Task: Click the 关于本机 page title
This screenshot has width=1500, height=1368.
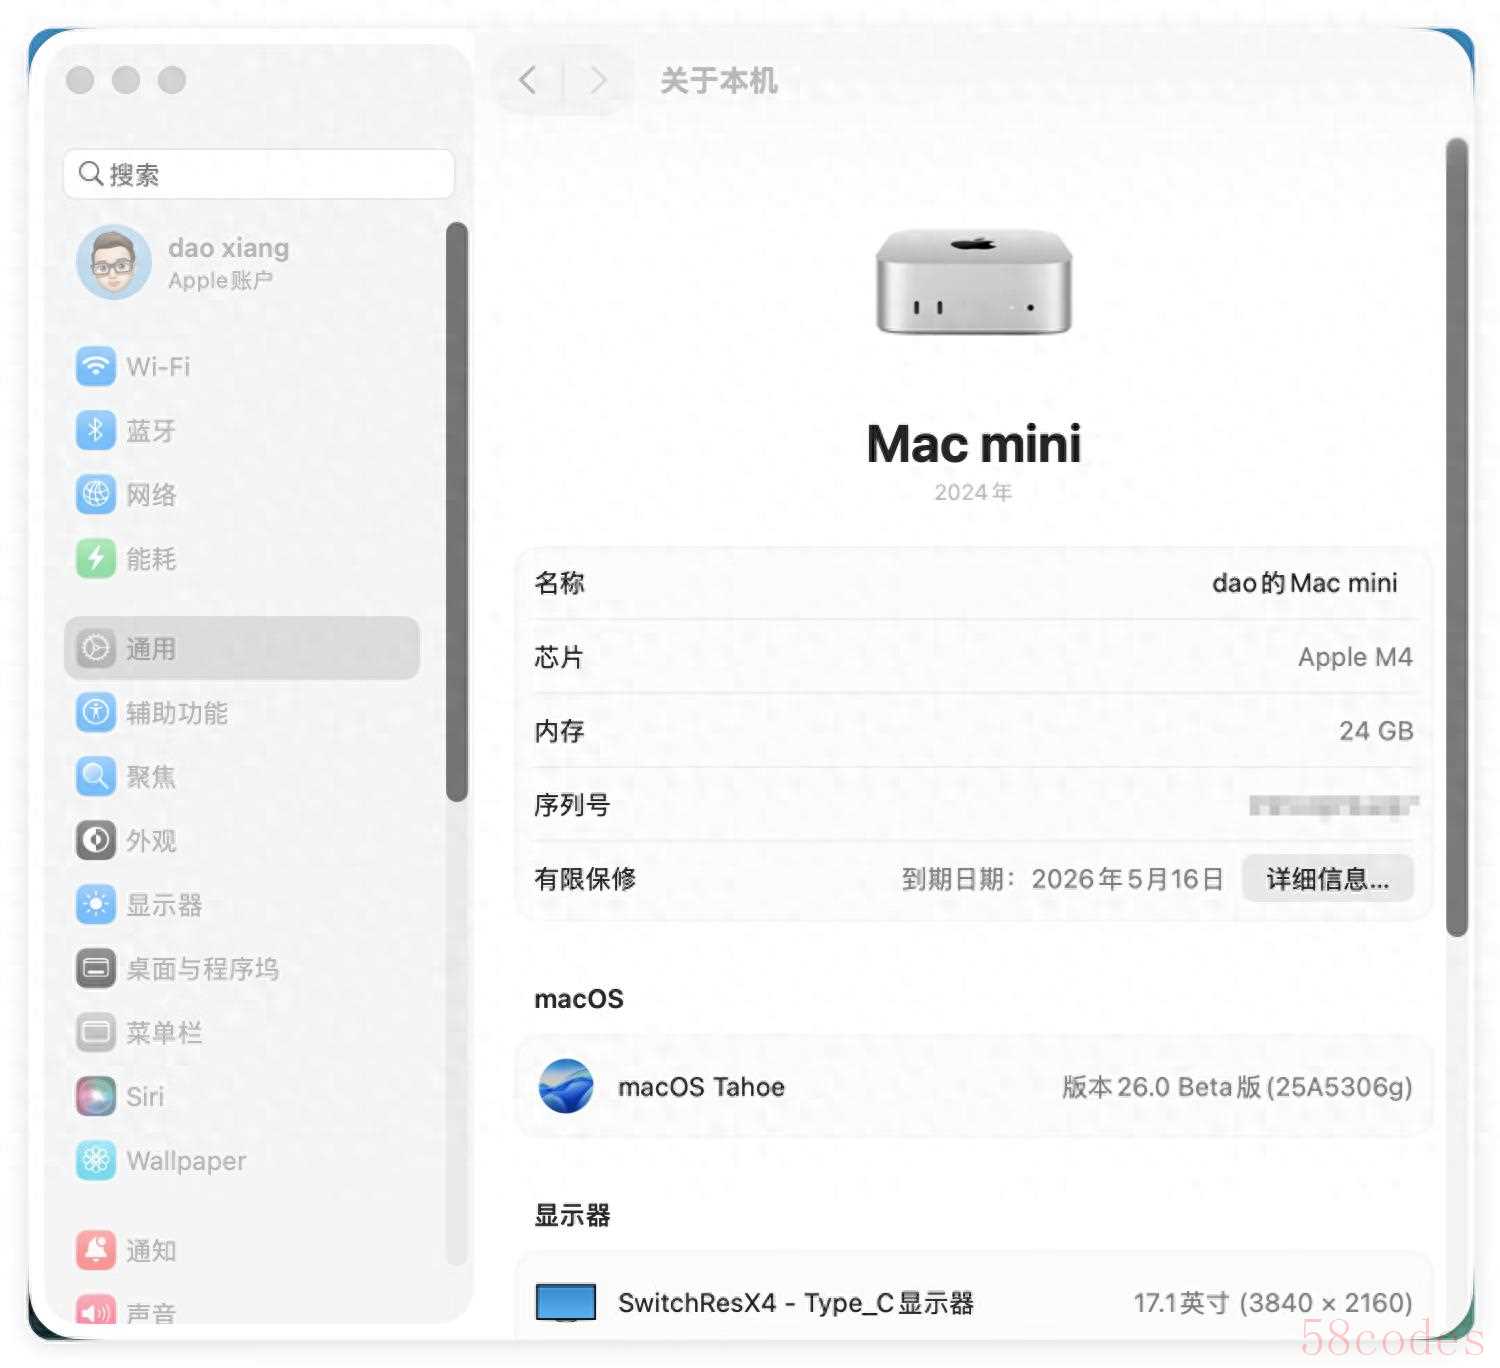Action: point(719,80)
